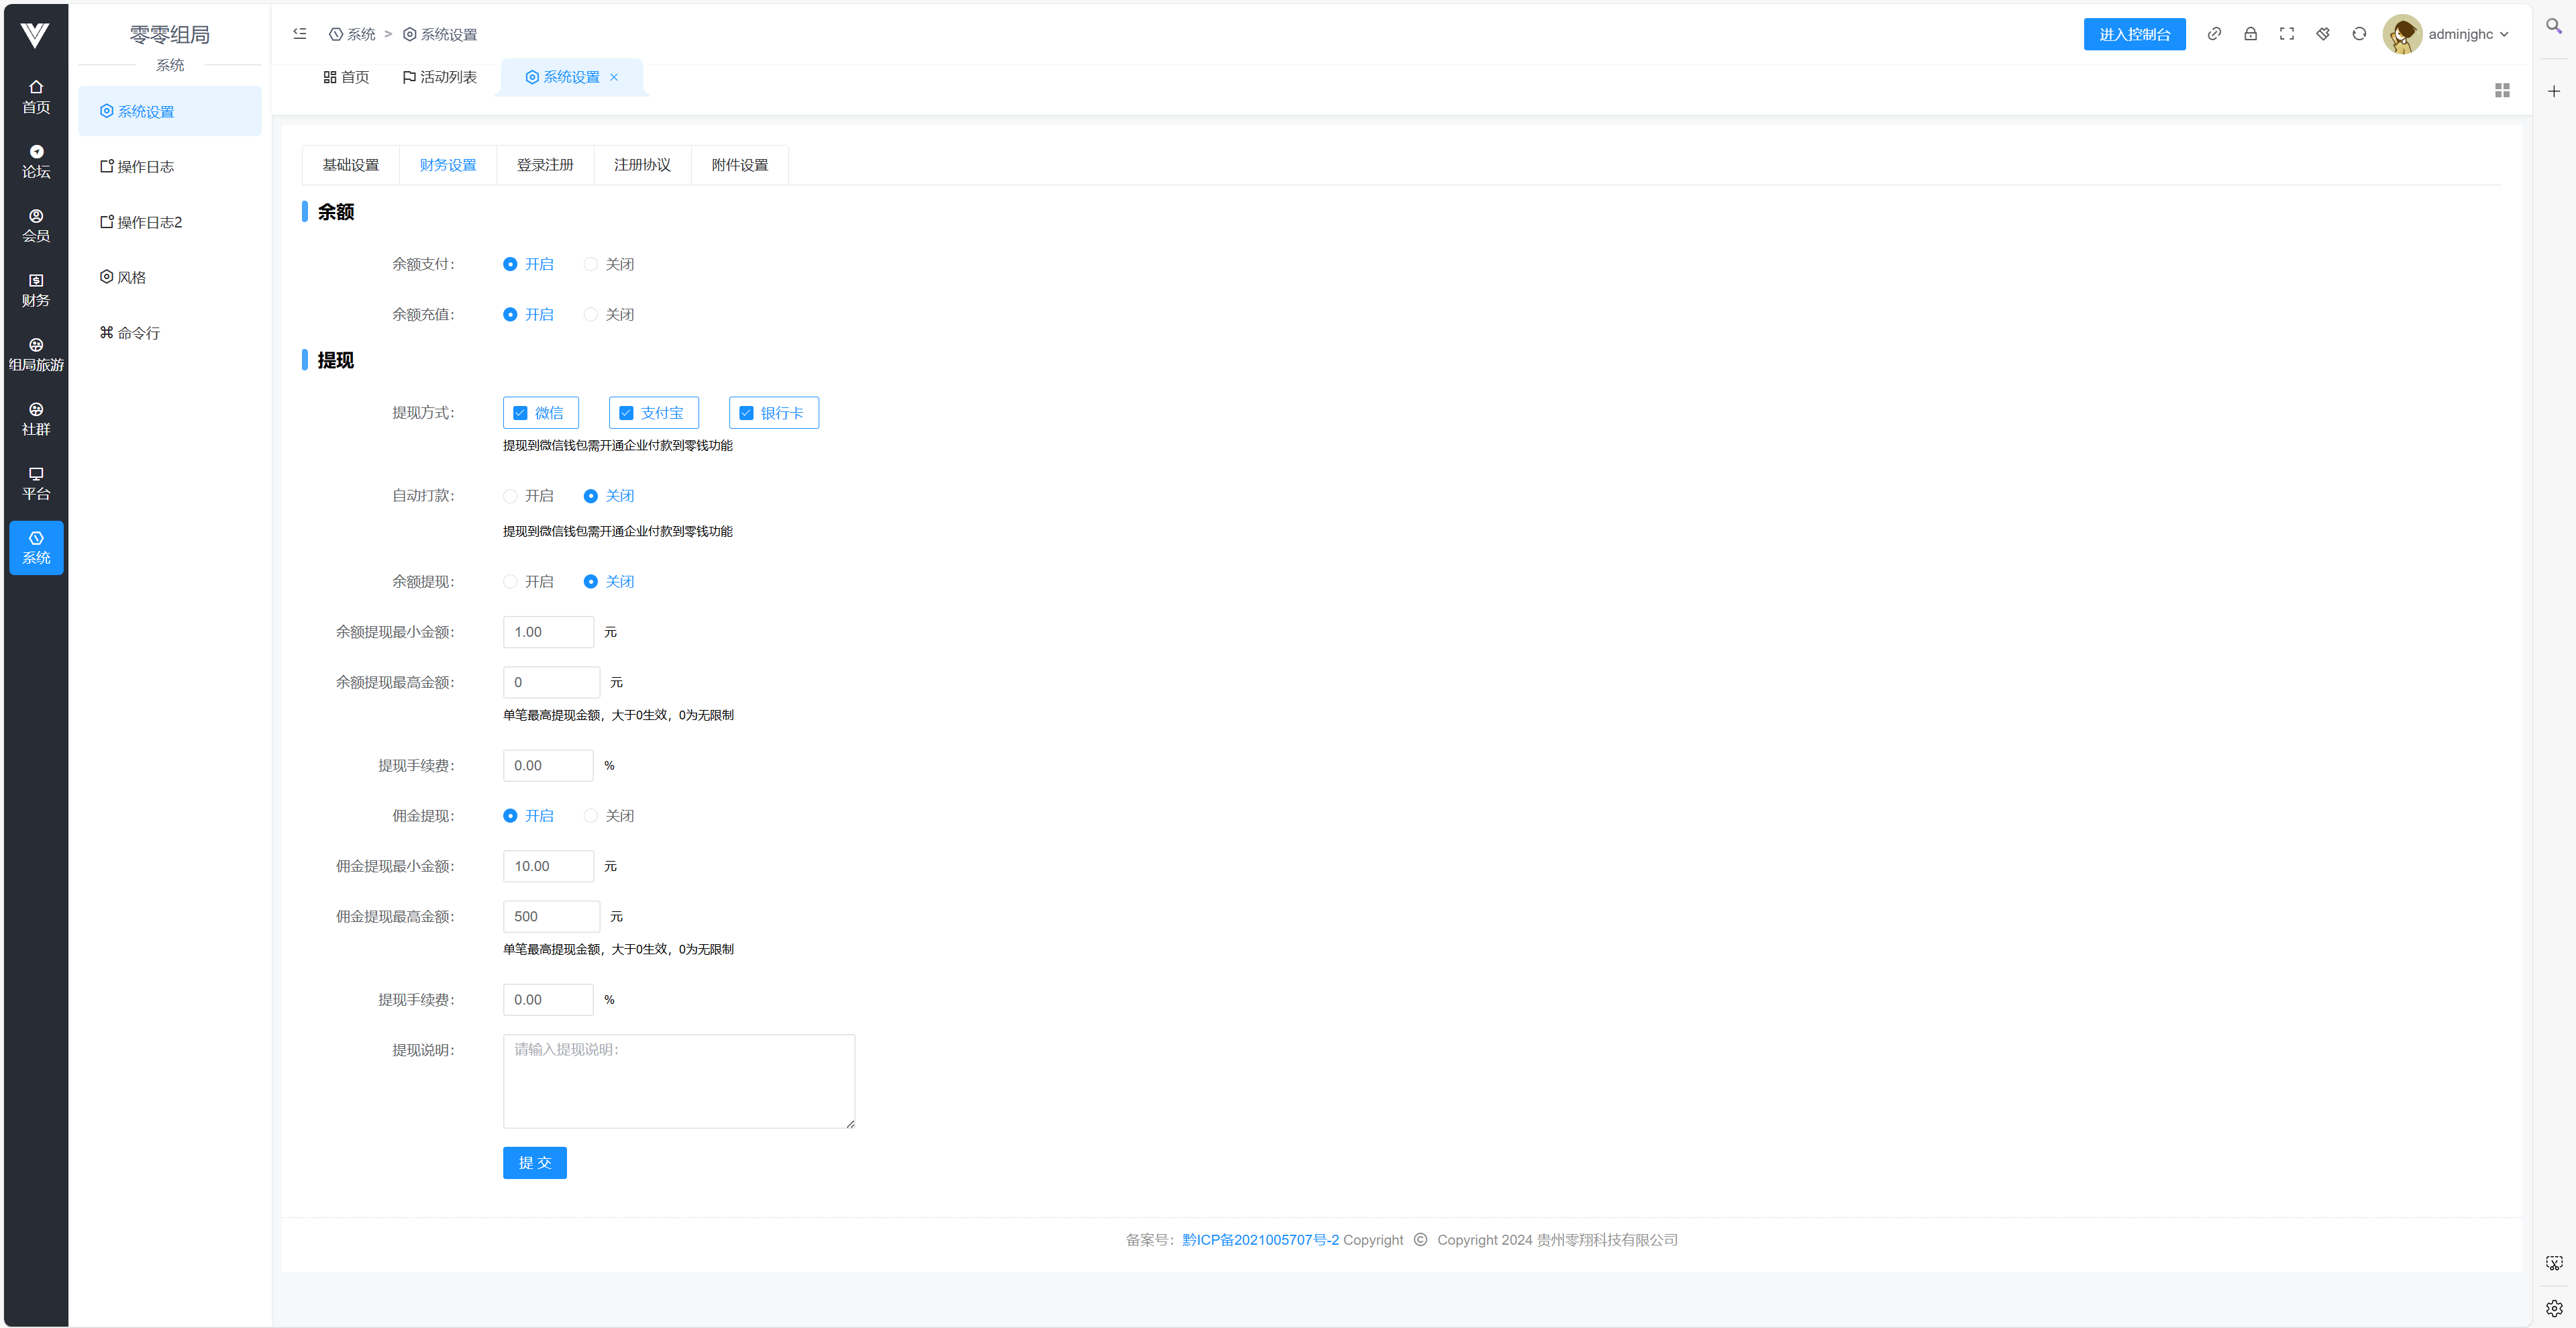Click the sidebar collapse menu icon
The width and height of the screenshot is (2576, 1328).
pos(299,34)
